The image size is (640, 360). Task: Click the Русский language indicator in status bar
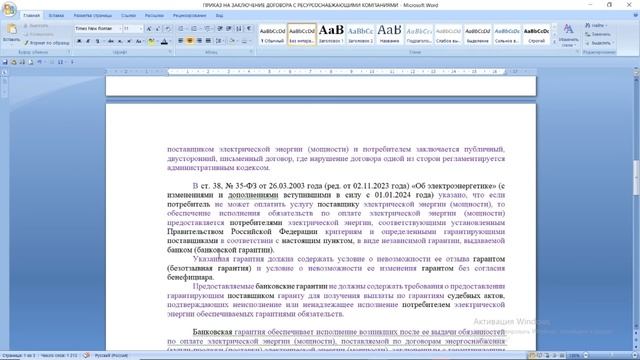coord(111,356)
